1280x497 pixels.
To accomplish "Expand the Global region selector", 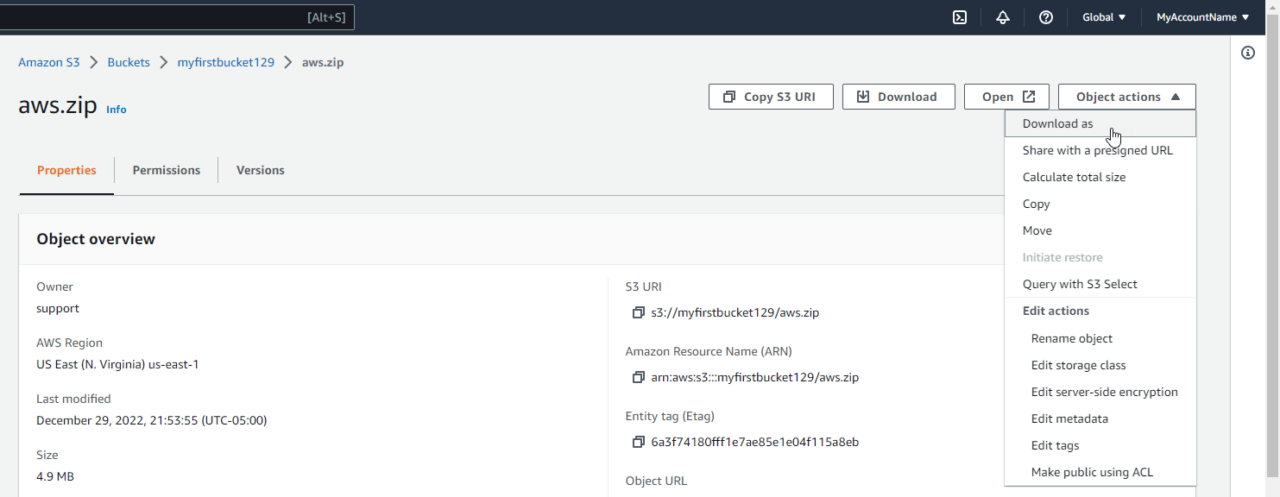I will 1104,17.
